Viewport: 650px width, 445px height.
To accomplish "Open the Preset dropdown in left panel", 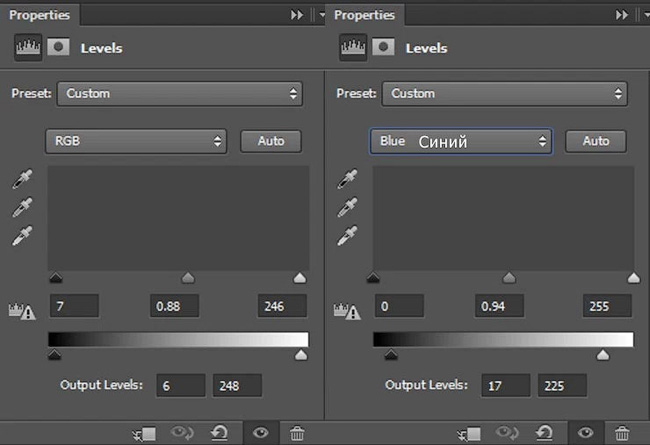I will [x=179, y=94].
